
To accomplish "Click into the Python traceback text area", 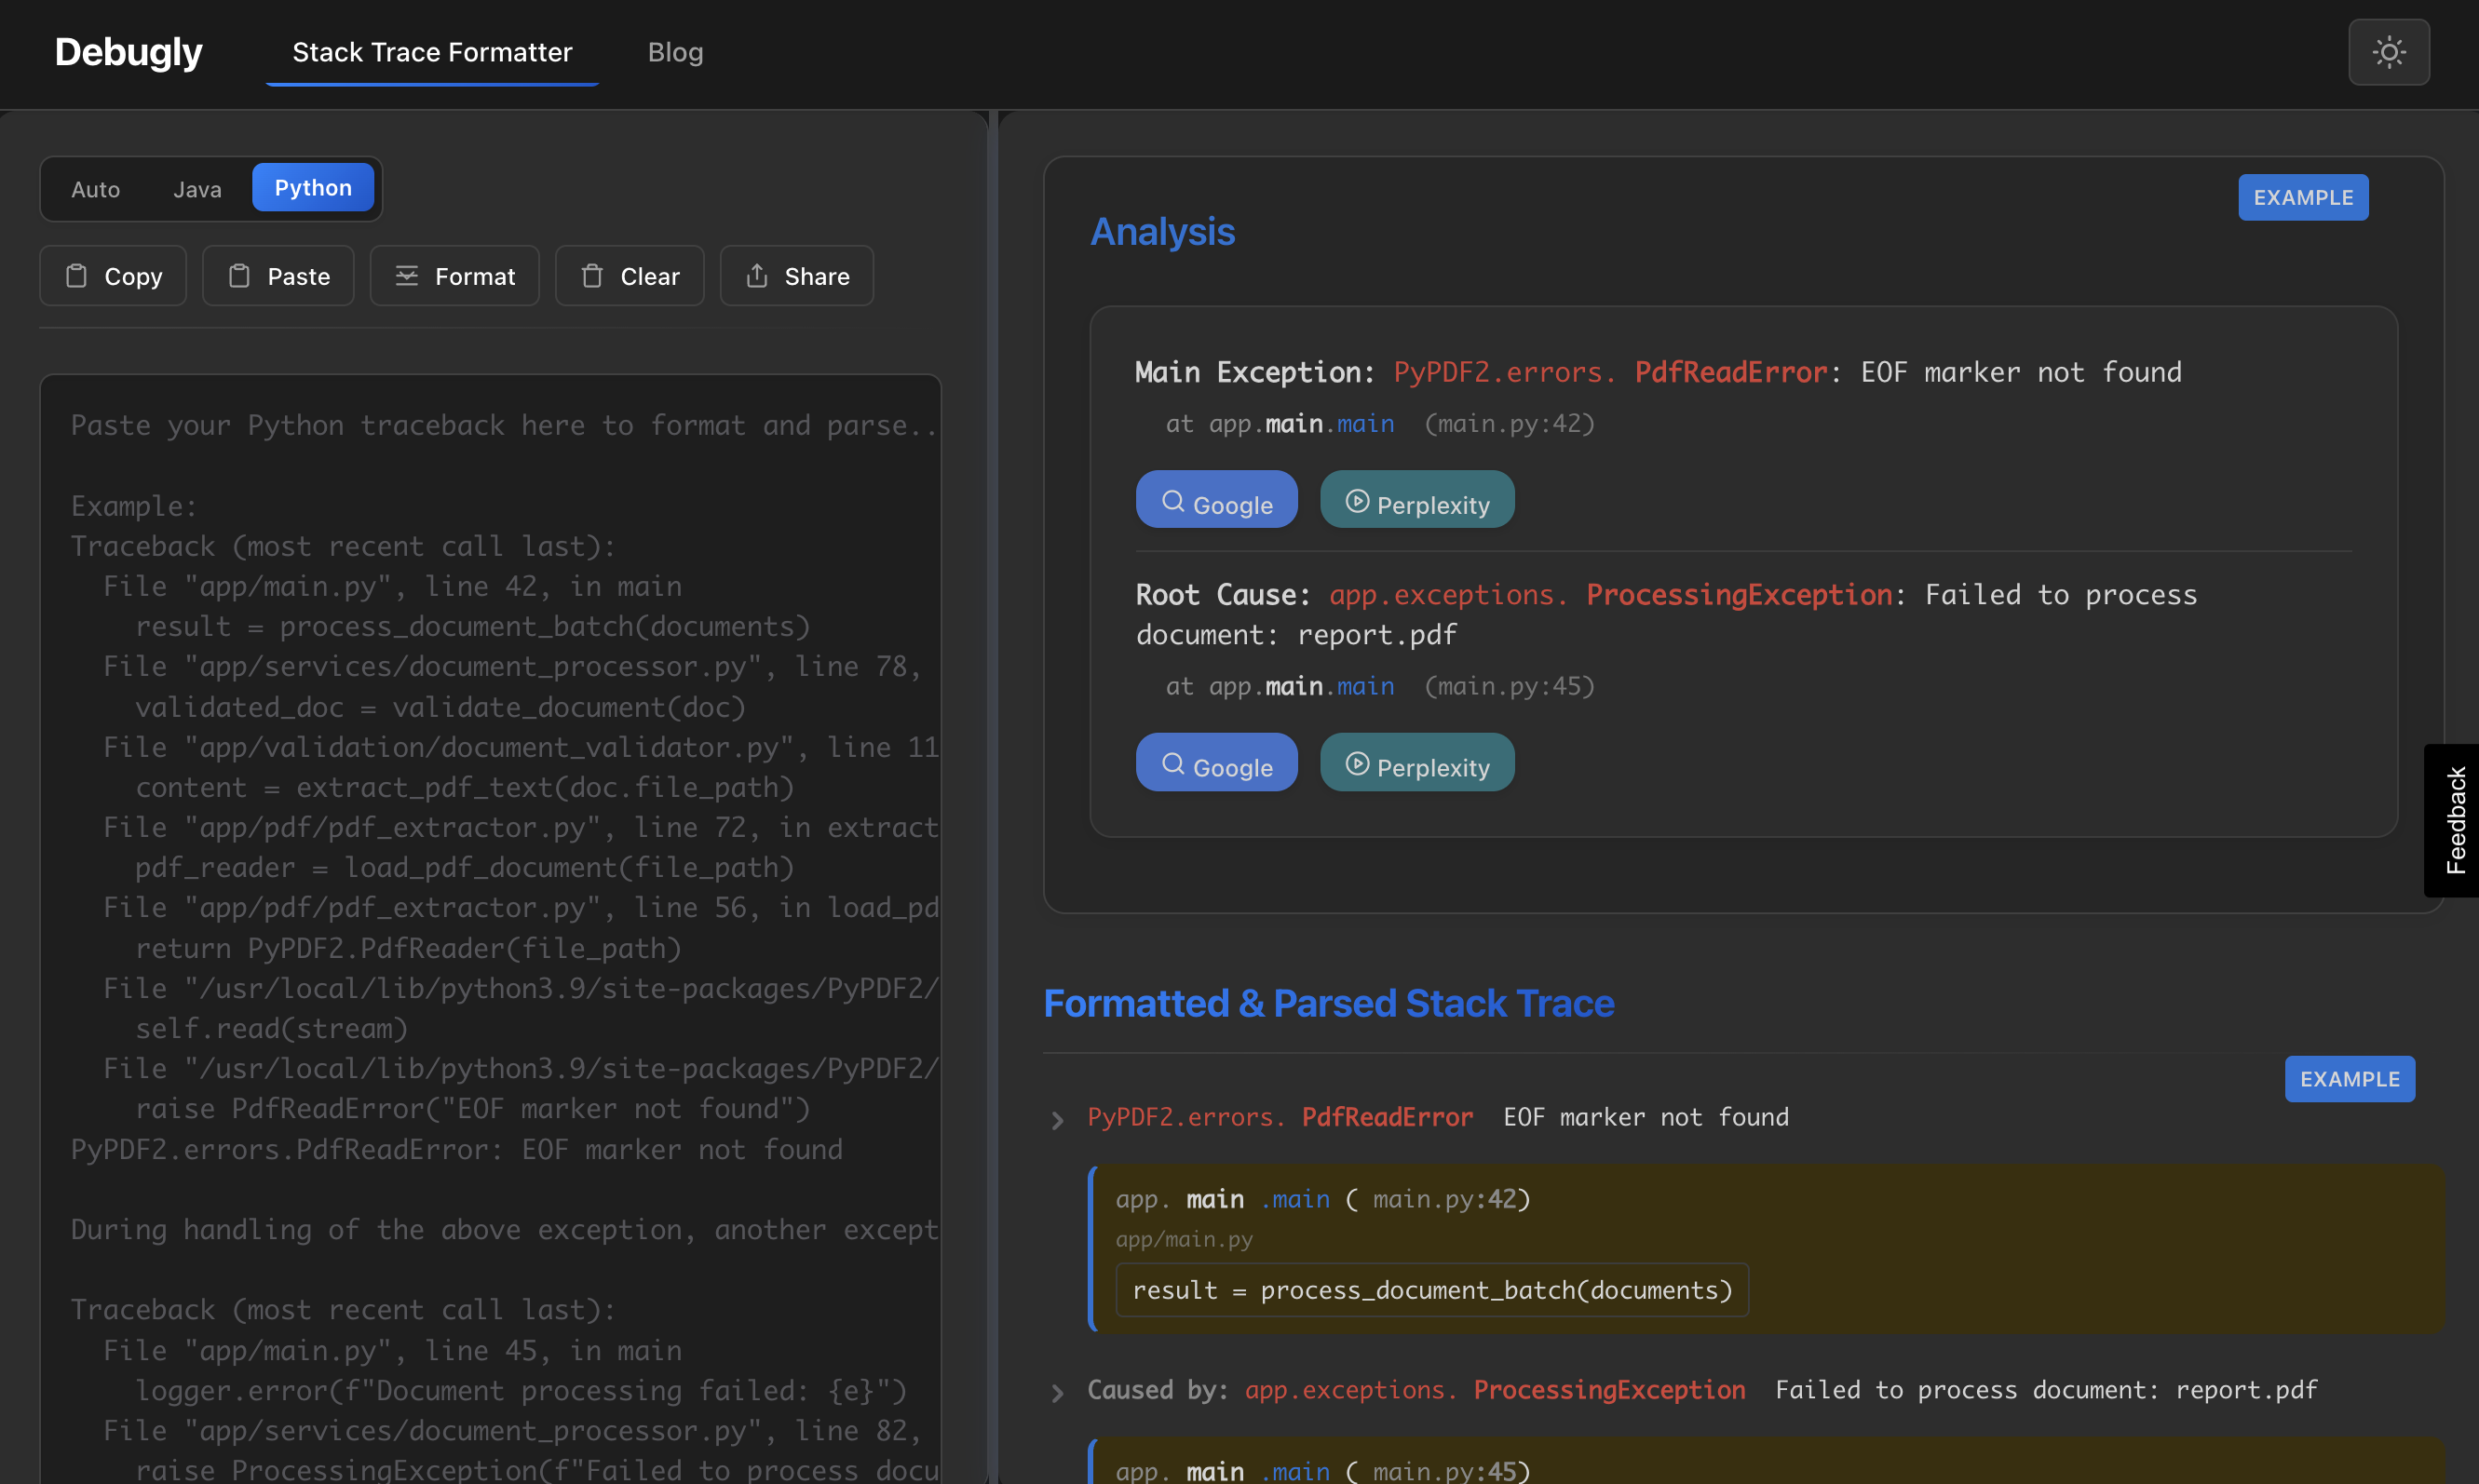I will (x=490, y=929).
